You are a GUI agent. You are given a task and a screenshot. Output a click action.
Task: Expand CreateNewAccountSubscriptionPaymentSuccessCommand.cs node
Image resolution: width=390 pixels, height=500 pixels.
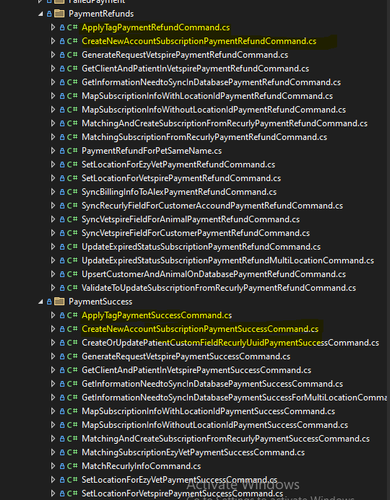(53, 329)
